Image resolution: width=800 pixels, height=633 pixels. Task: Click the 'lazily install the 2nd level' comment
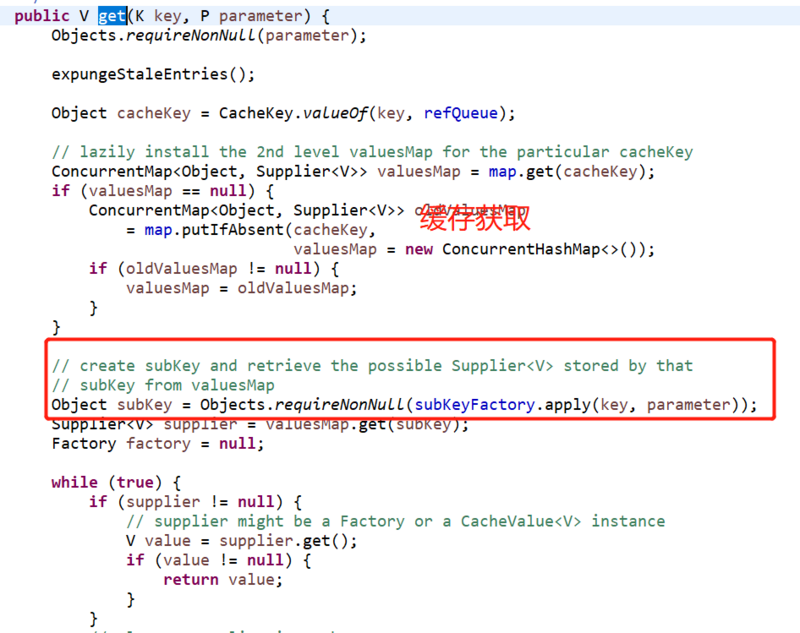pyautogui.click(x=372, y=152)
